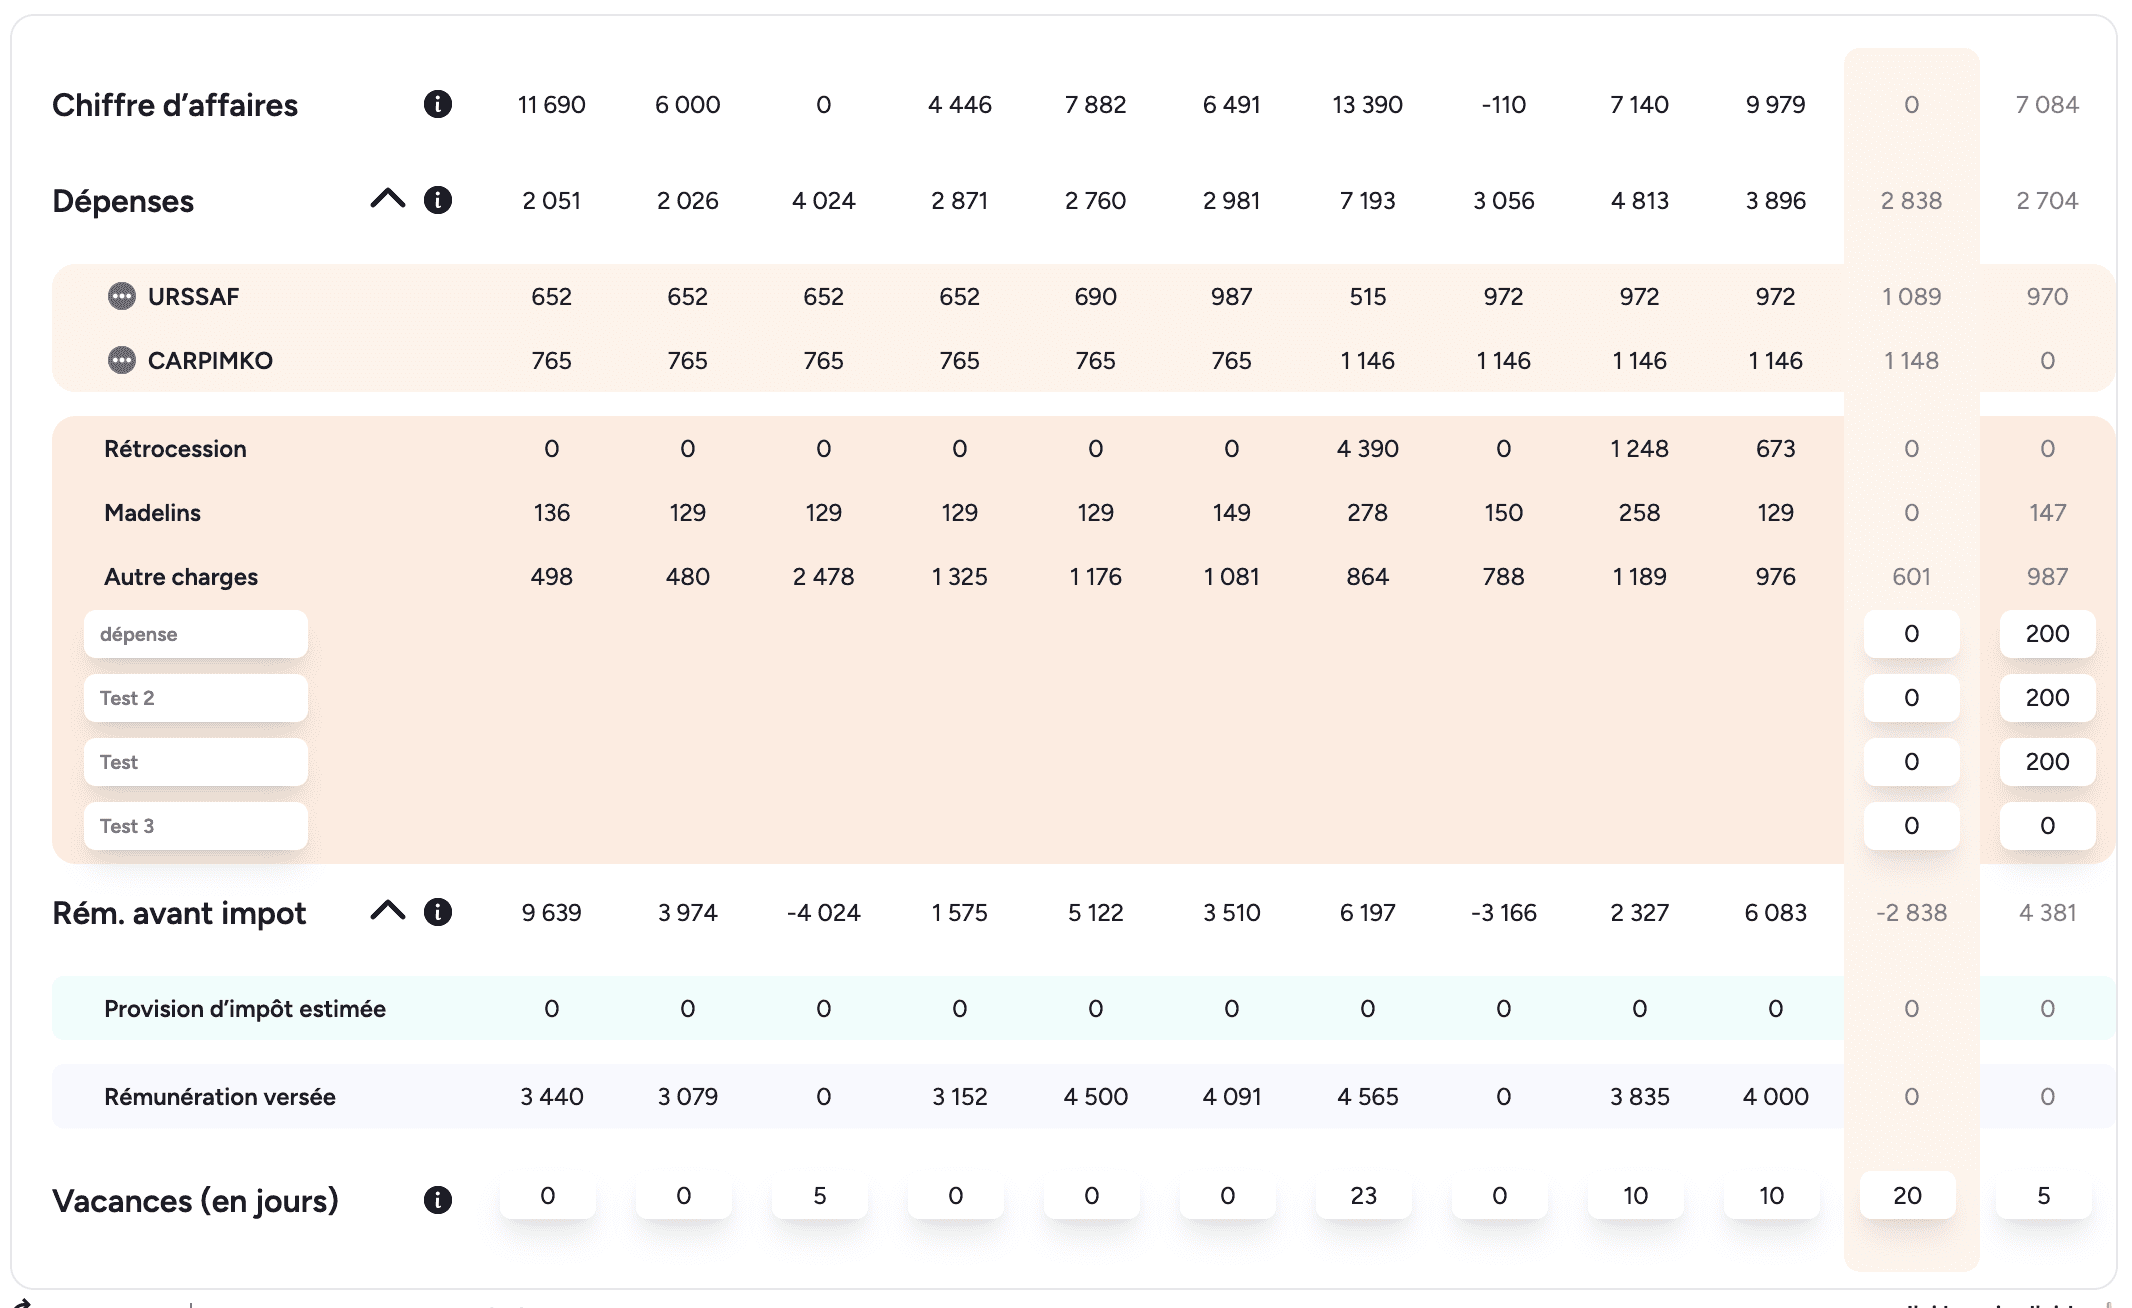The image size is (2132, 1308).
Task: Collapse the Rém. avant impot chevron
Action: click(387, 911)
